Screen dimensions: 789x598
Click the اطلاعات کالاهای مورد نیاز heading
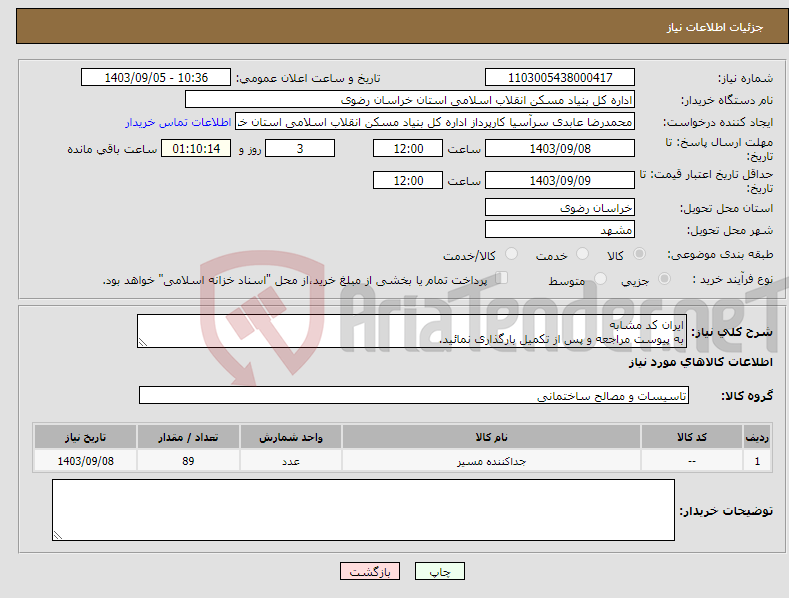pyautogui.click(x=700, y=362)
